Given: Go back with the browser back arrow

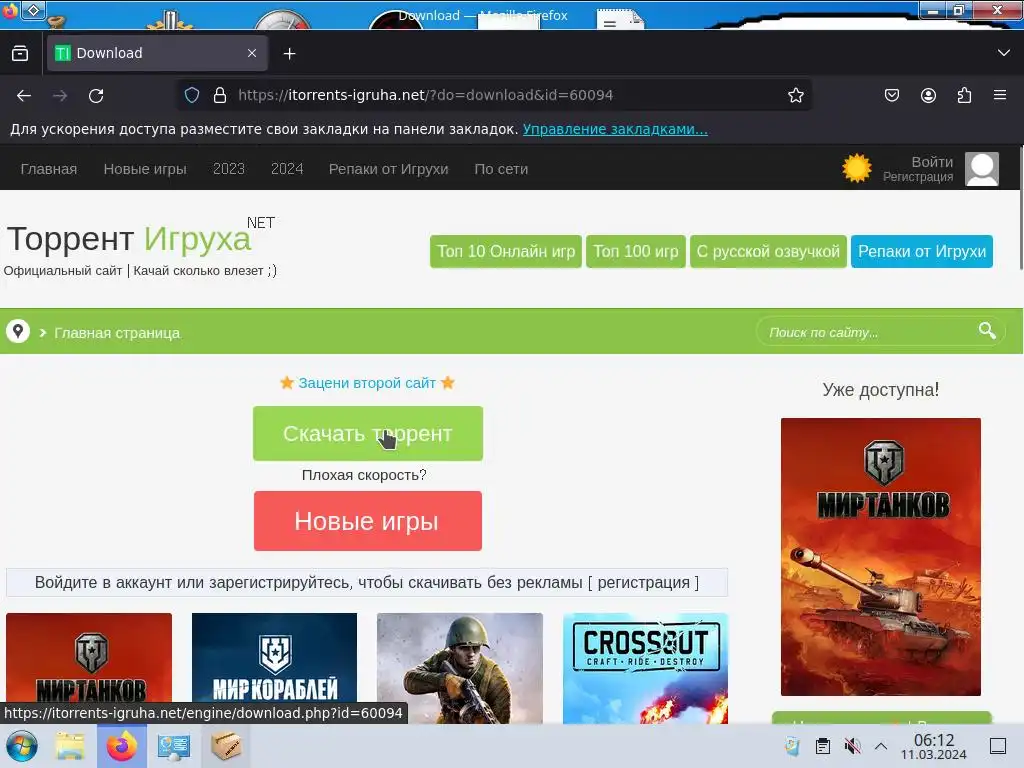Looking at the screenshot, I should point(24,95).
